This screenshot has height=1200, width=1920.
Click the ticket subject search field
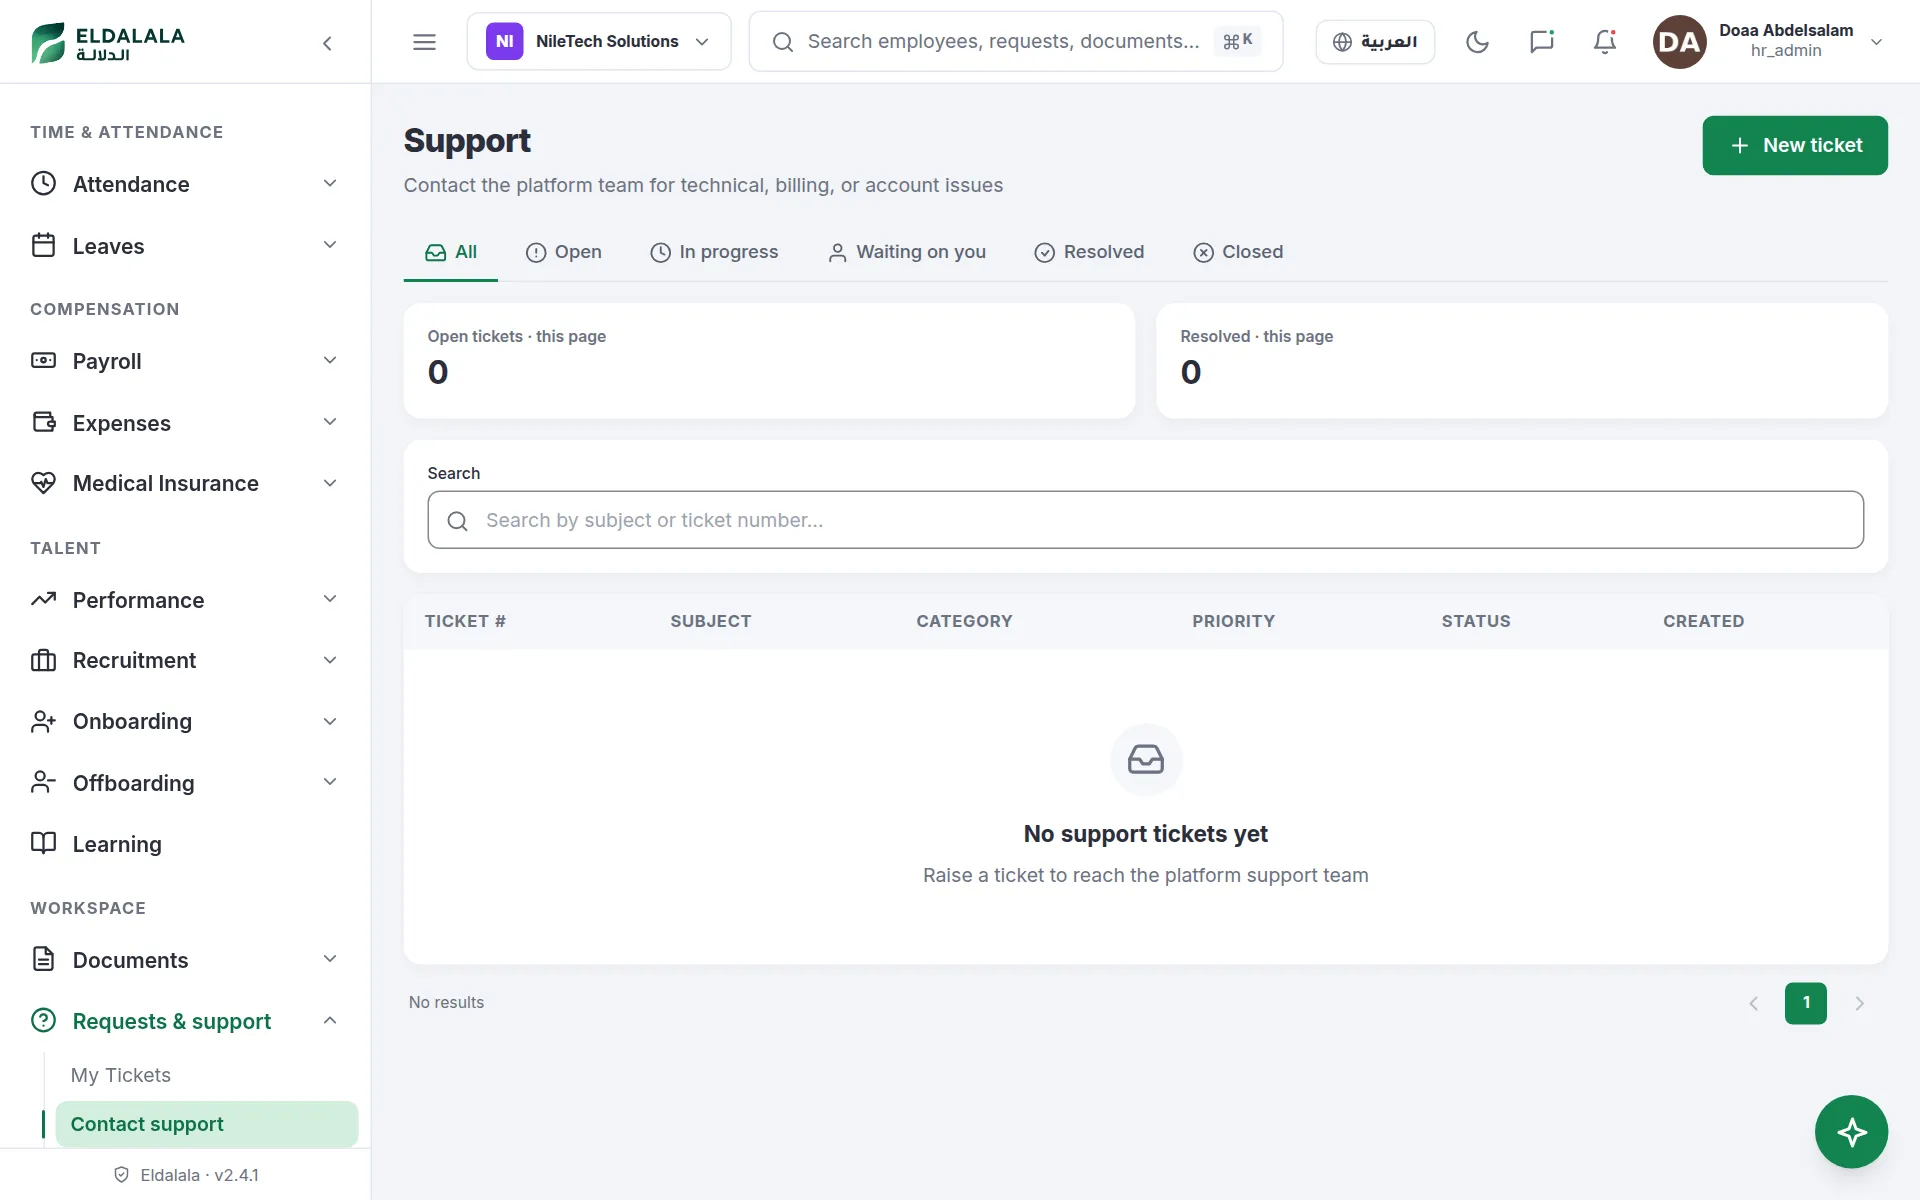[1145, 520]
